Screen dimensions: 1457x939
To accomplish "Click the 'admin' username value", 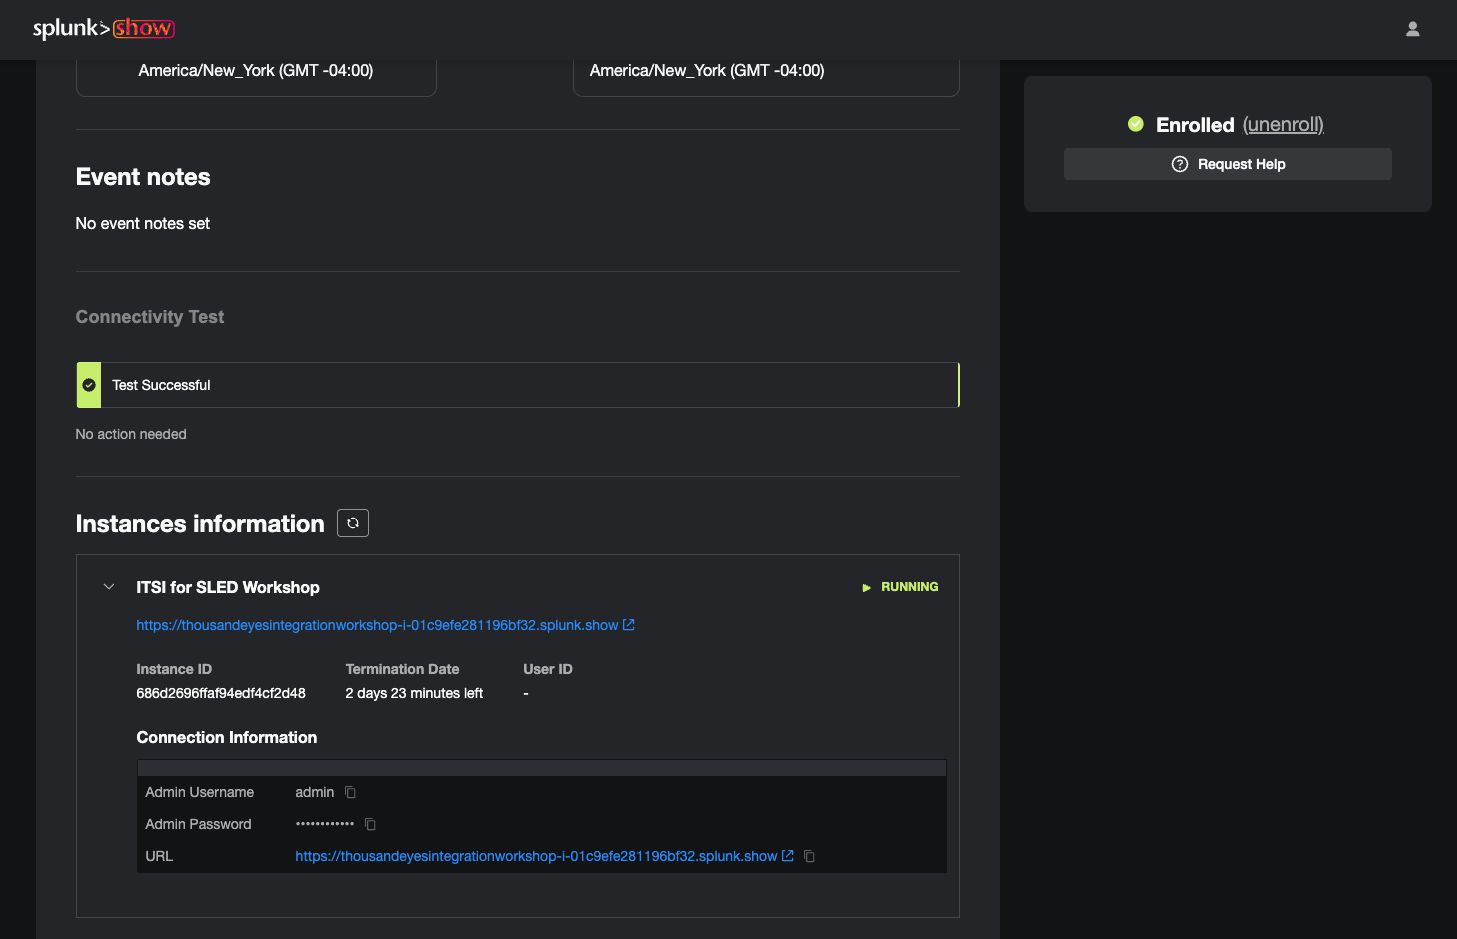I will point(315,792).
